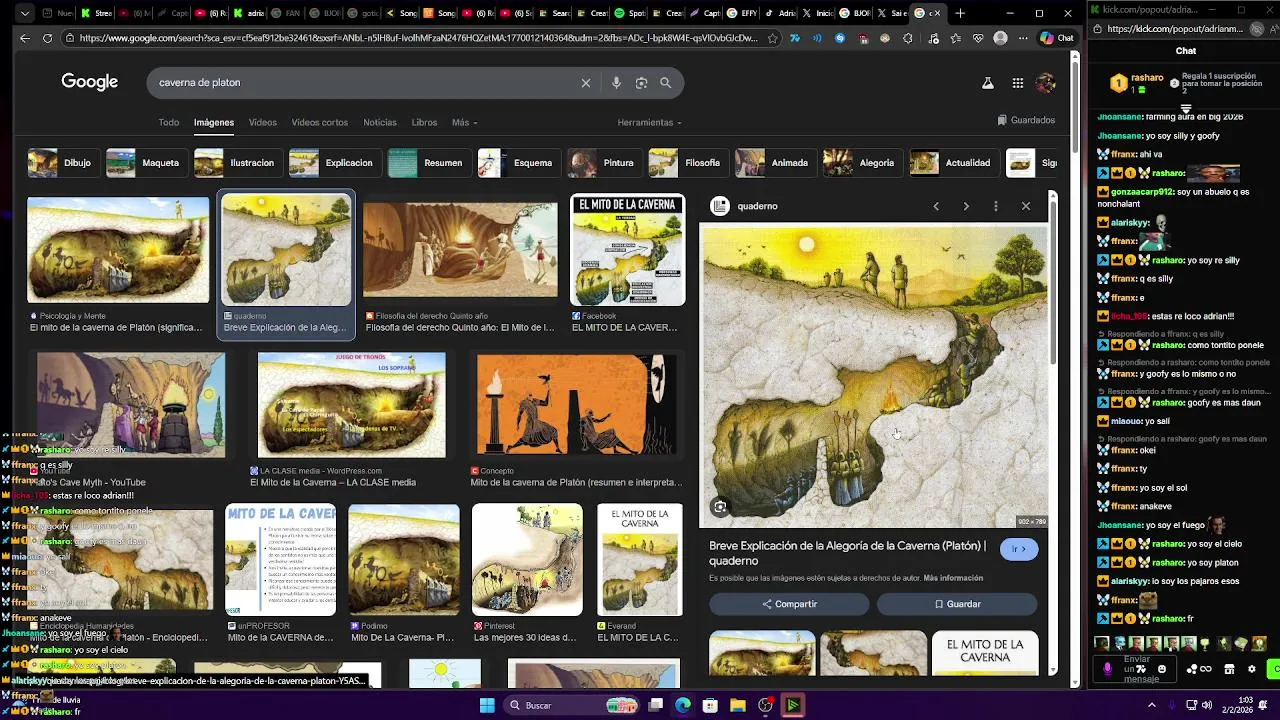This screenshot has height=720, width=1280.
Task: Open Google account profile avatar
Action: 1046,83
